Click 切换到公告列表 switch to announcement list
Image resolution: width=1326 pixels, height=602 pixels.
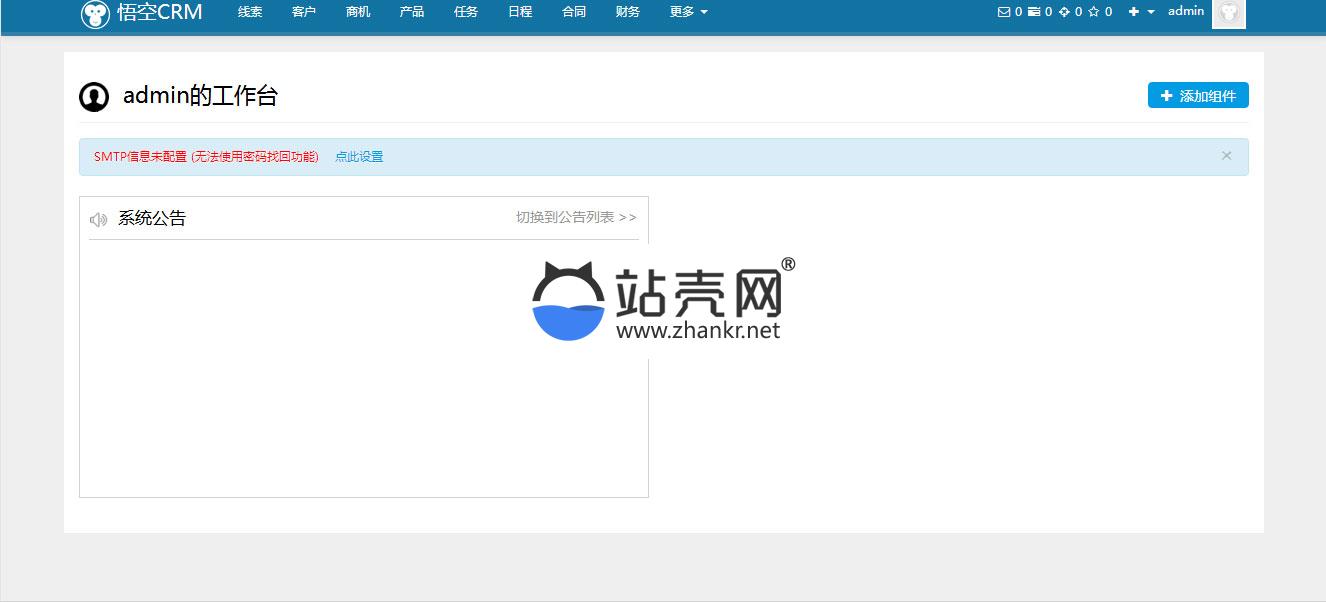coord(576,217)
